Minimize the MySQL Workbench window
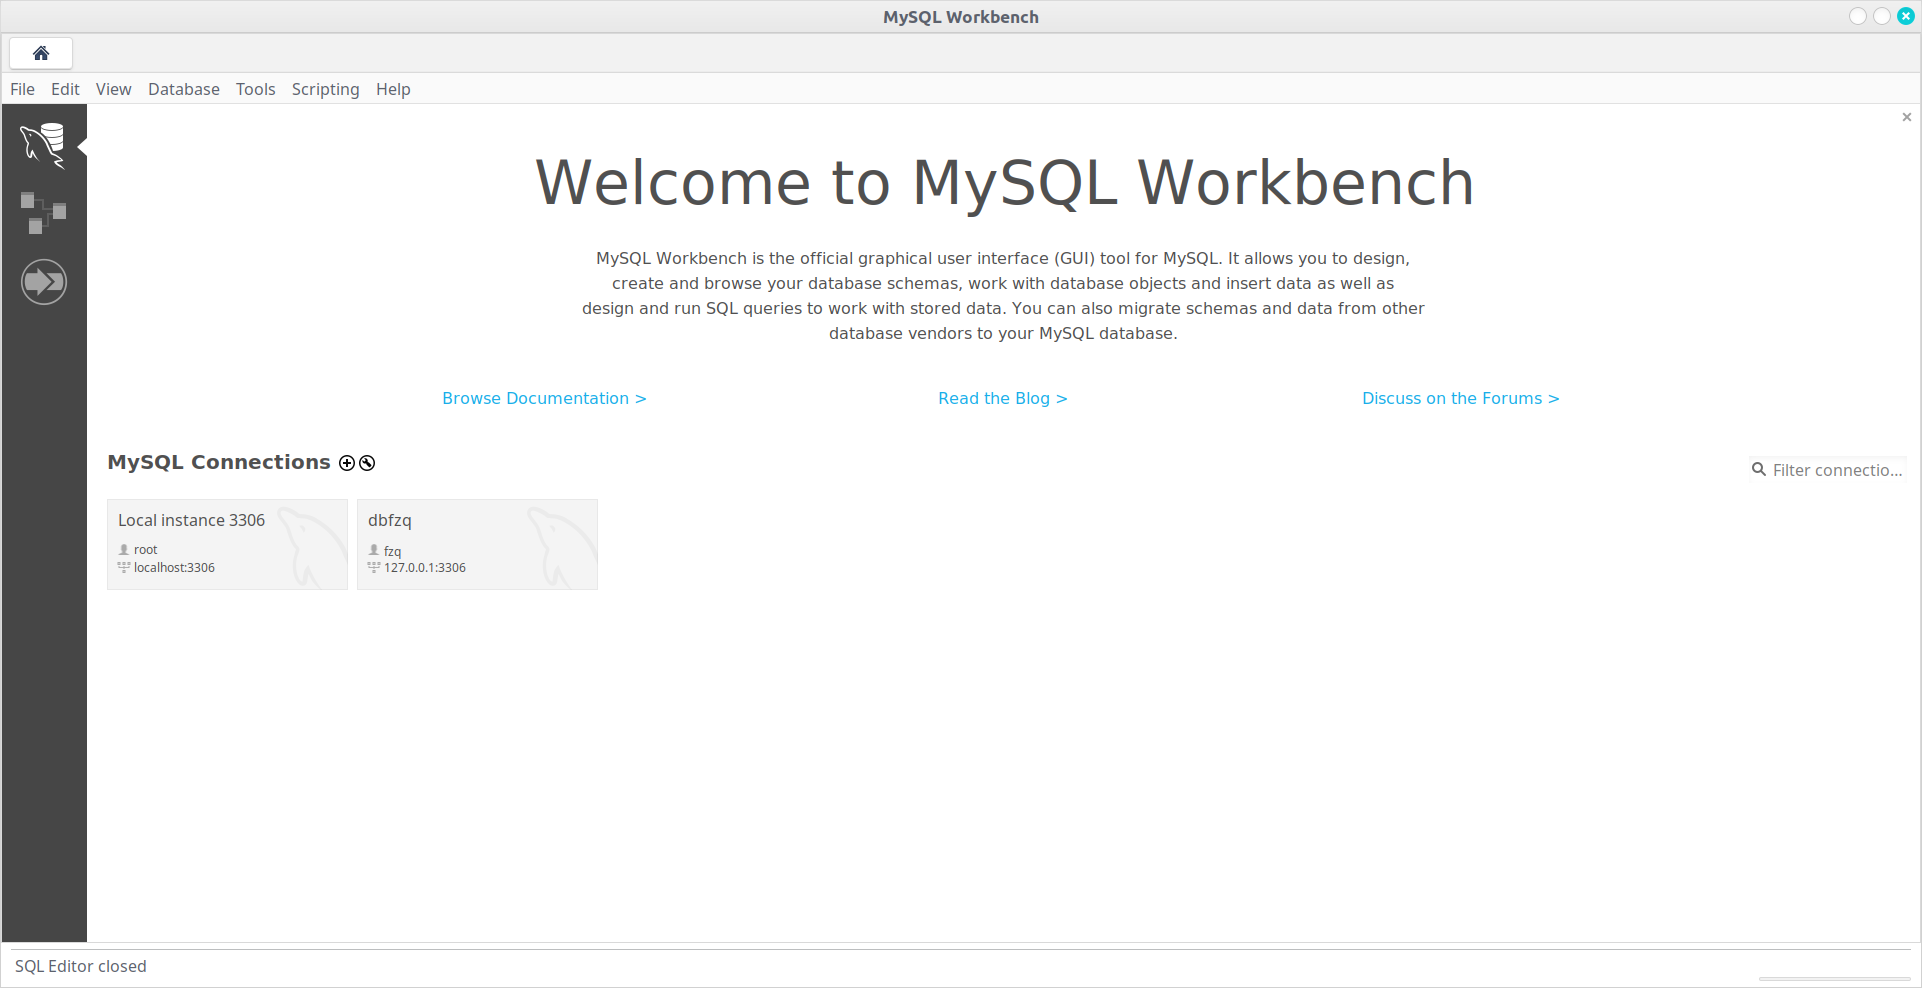The height and width of the screenshot is (988, 1922). (1858, 16)
